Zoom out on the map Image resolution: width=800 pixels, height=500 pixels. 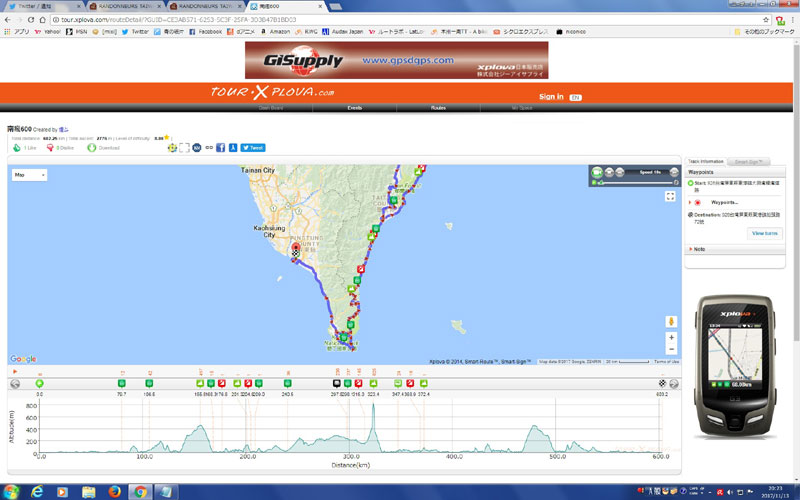click(x=671, y=349)
